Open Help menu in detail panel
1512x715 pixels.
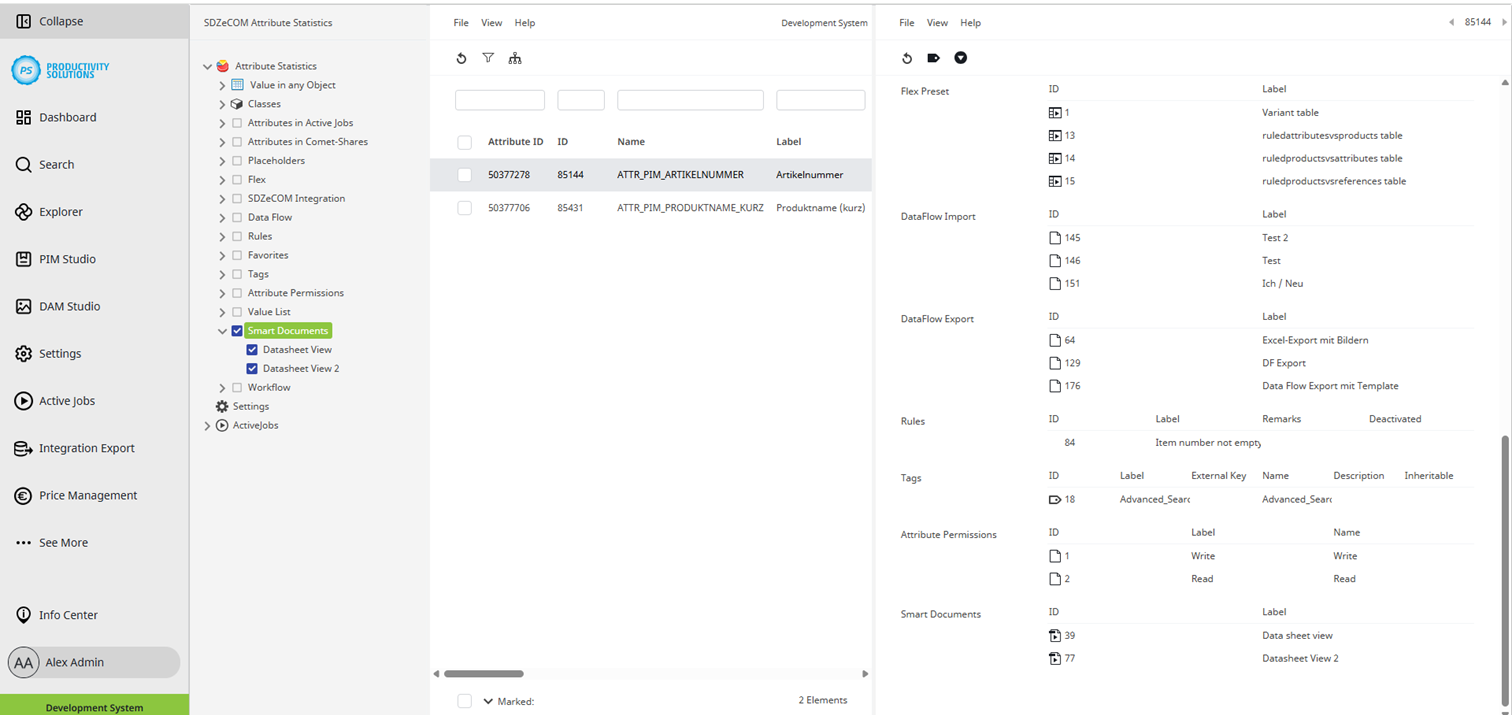970,22
